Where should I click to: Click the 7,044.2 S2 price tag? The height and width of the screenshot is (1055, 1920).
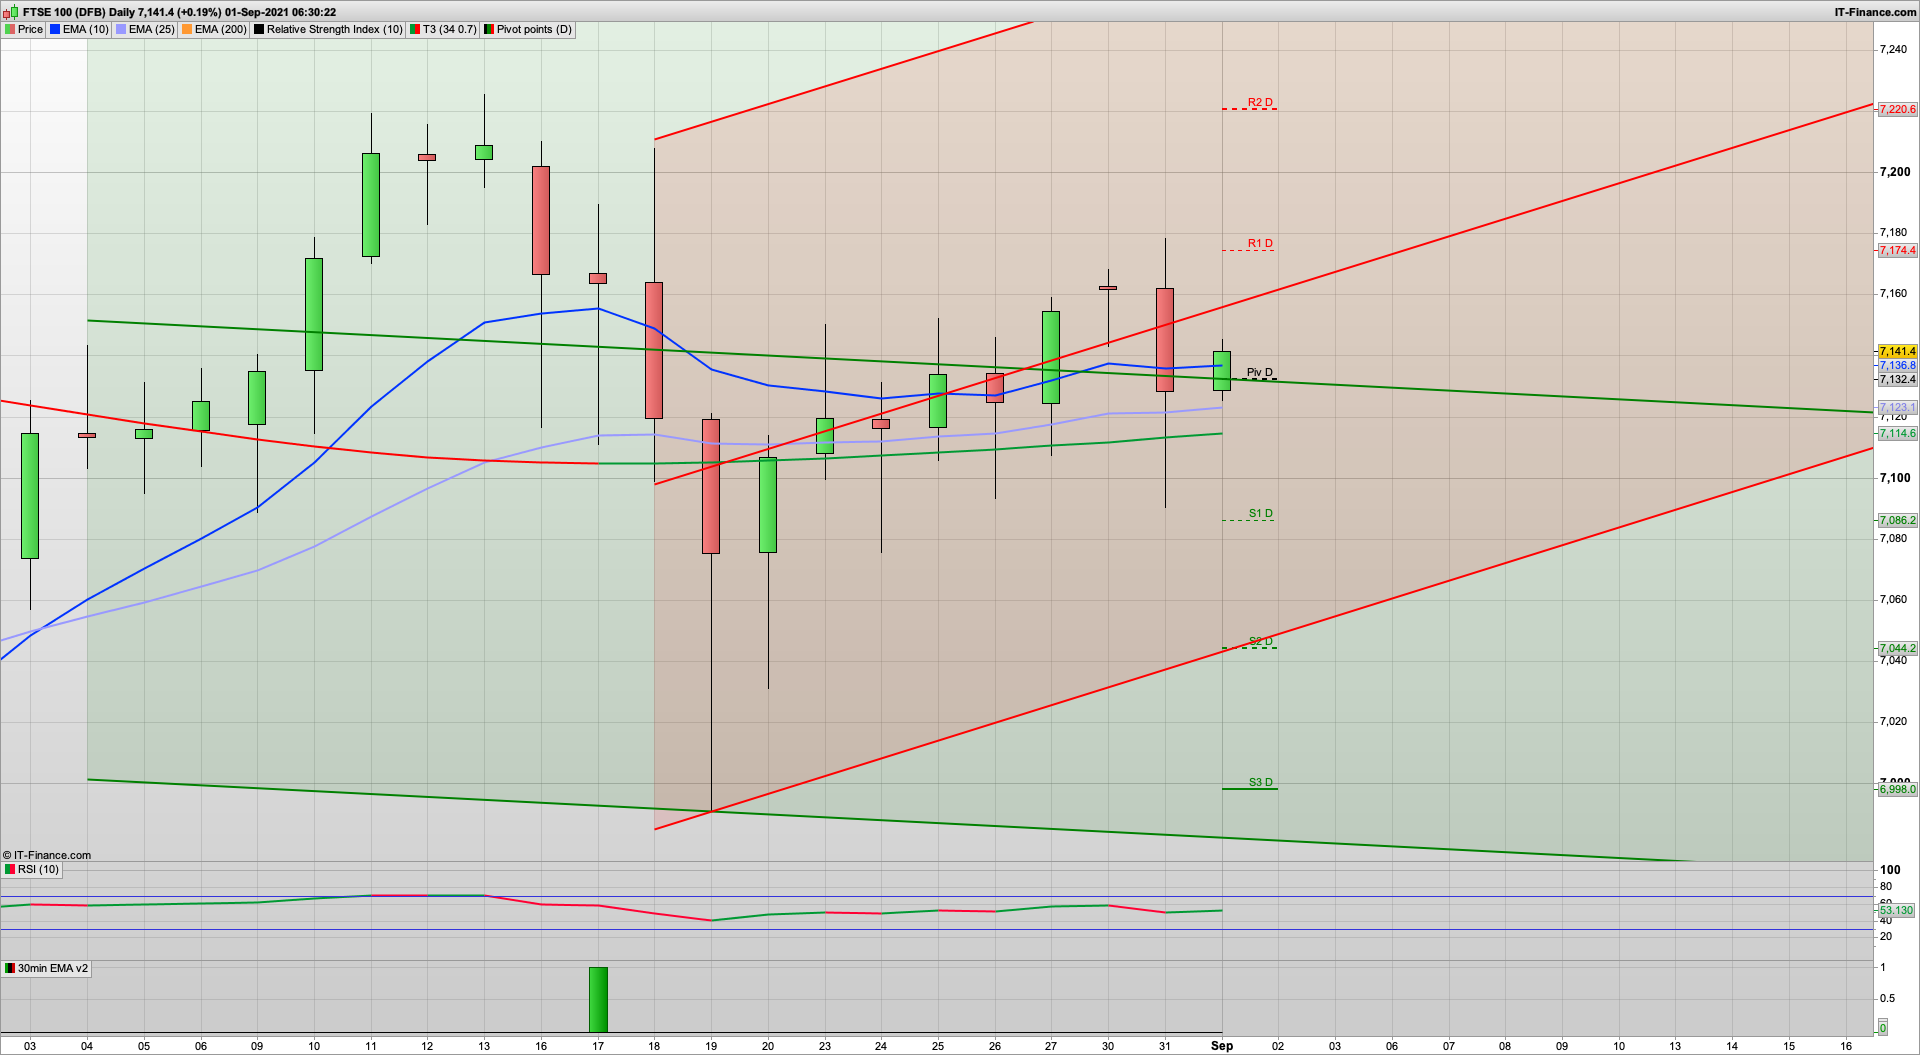pyautogui.click(x=1897, y=648)
